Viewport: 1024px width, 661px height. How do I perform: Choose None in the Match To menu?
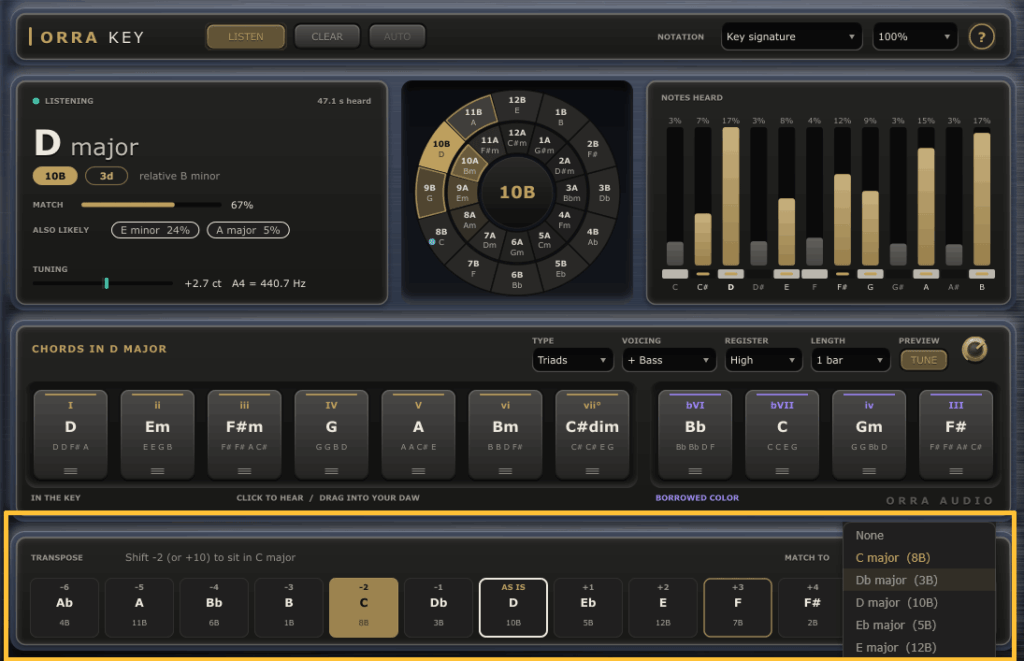tap(920, 536)
